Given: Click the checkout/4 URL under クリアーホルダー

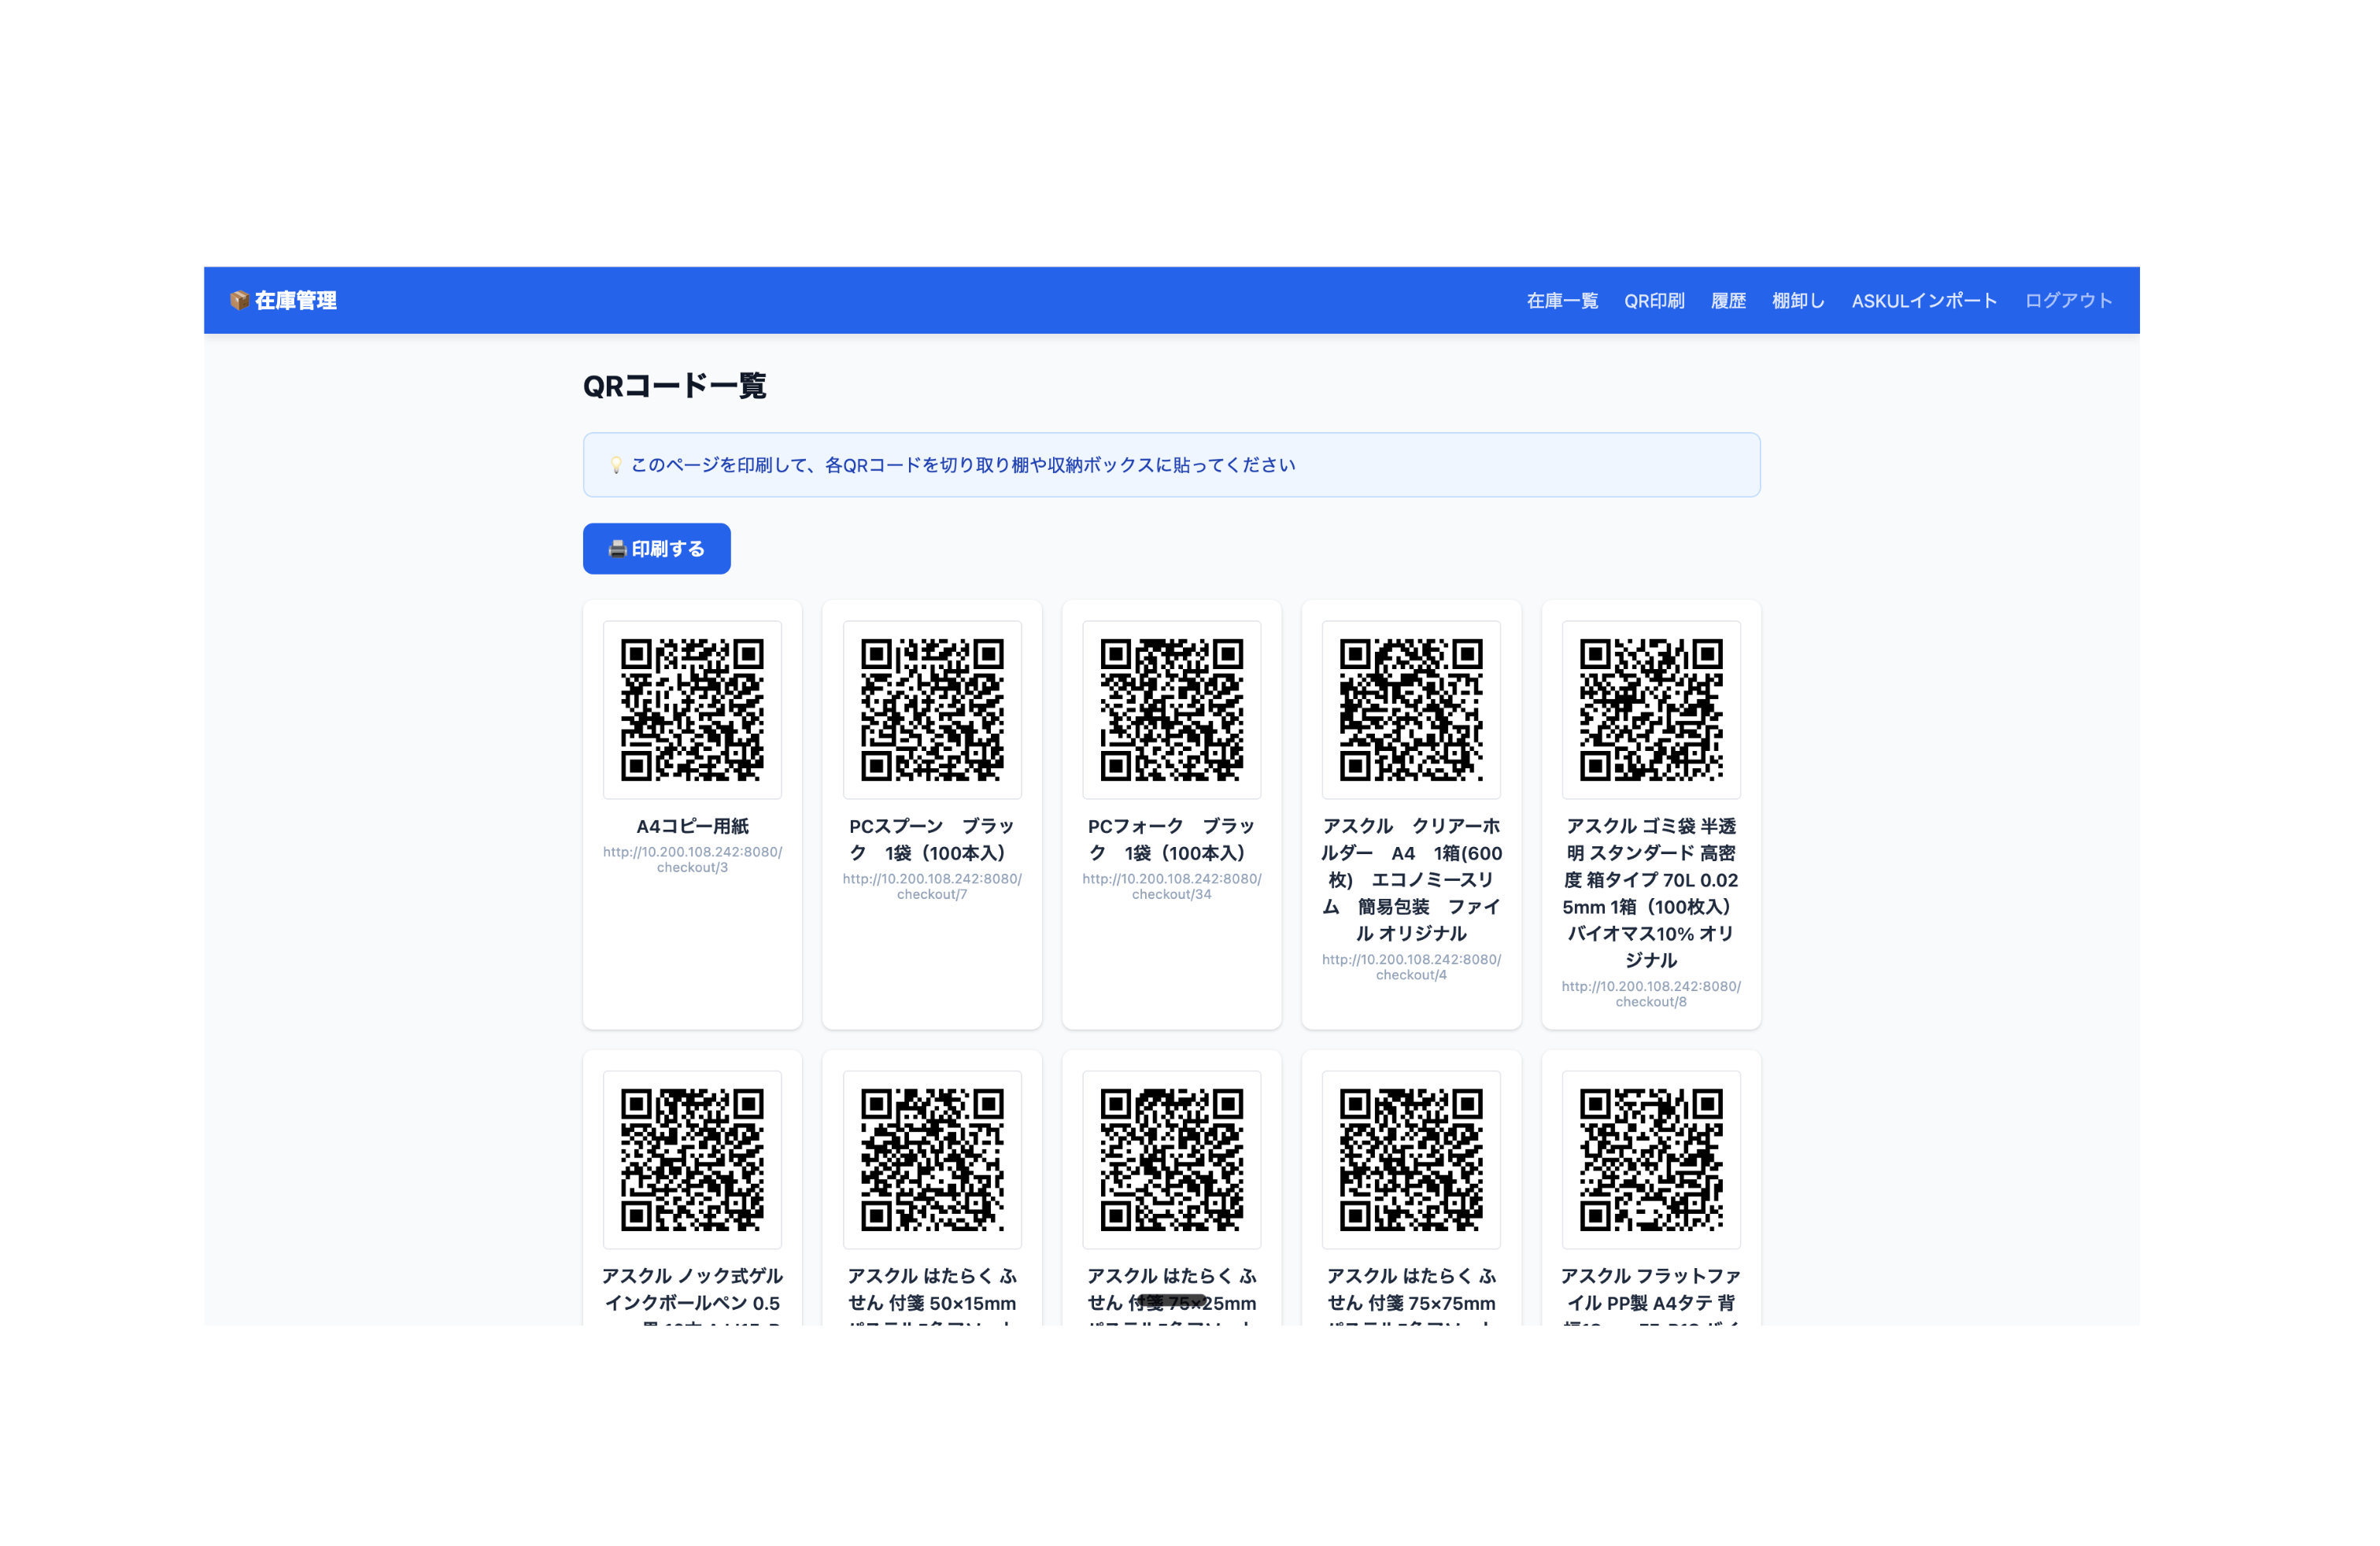Looking at the screenshot, I should click(1411, 967).
